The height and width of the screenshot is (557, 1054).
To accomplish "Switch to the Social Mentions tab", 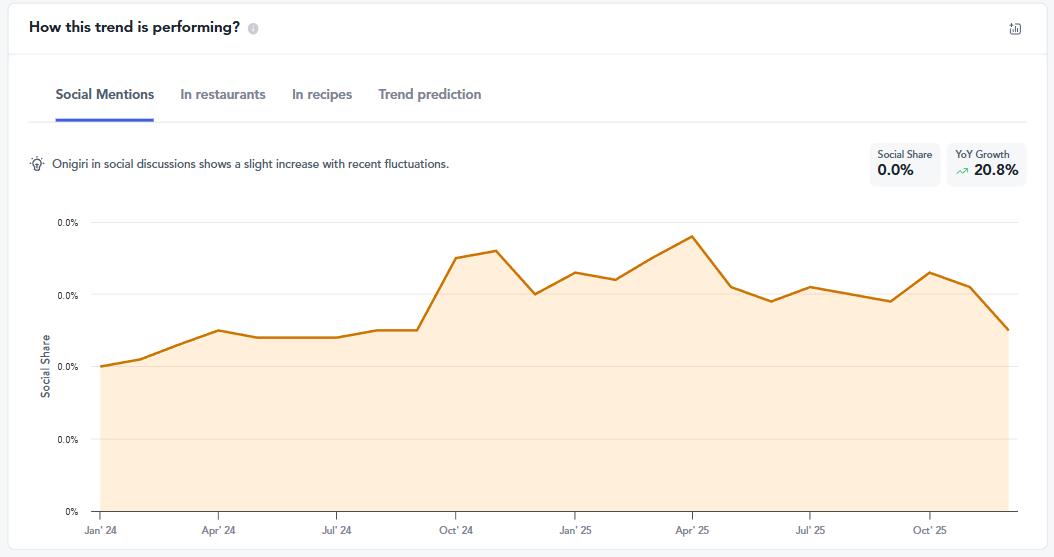I will point(105,95).
